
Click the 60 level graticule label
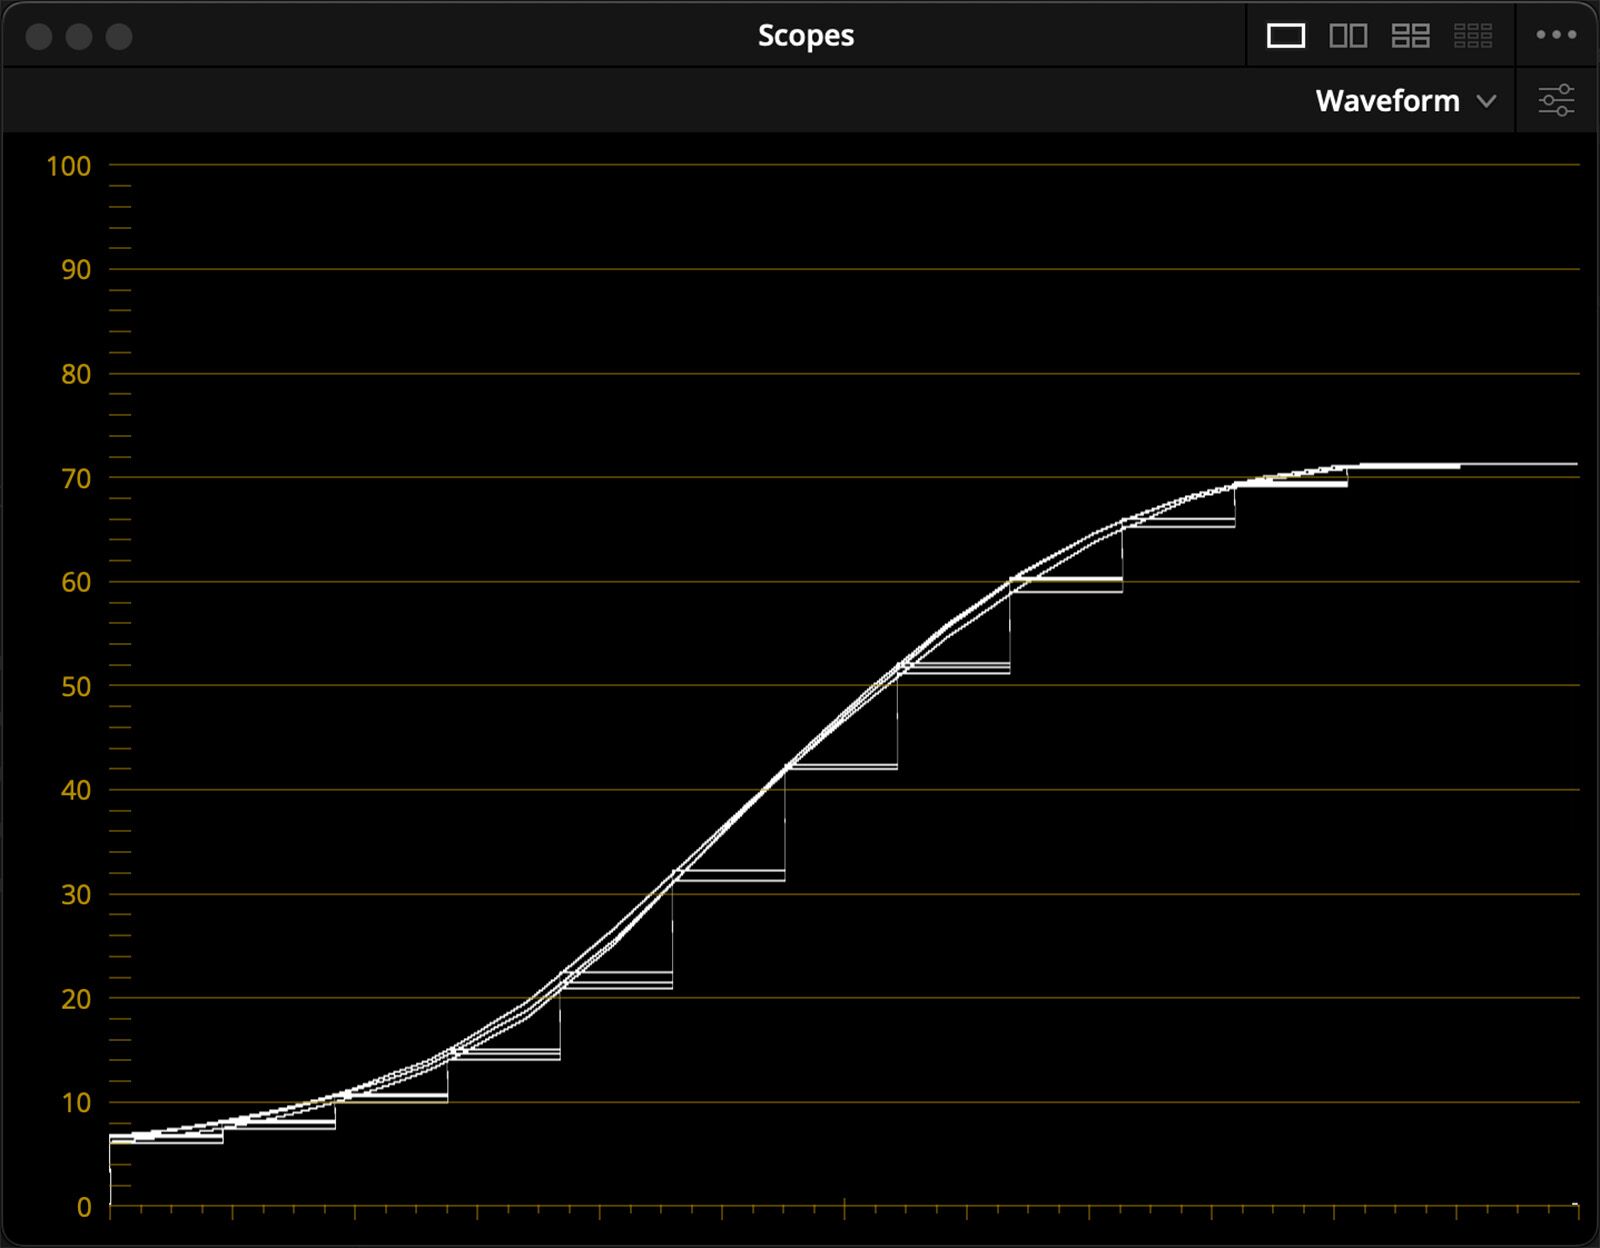(75, 582)
